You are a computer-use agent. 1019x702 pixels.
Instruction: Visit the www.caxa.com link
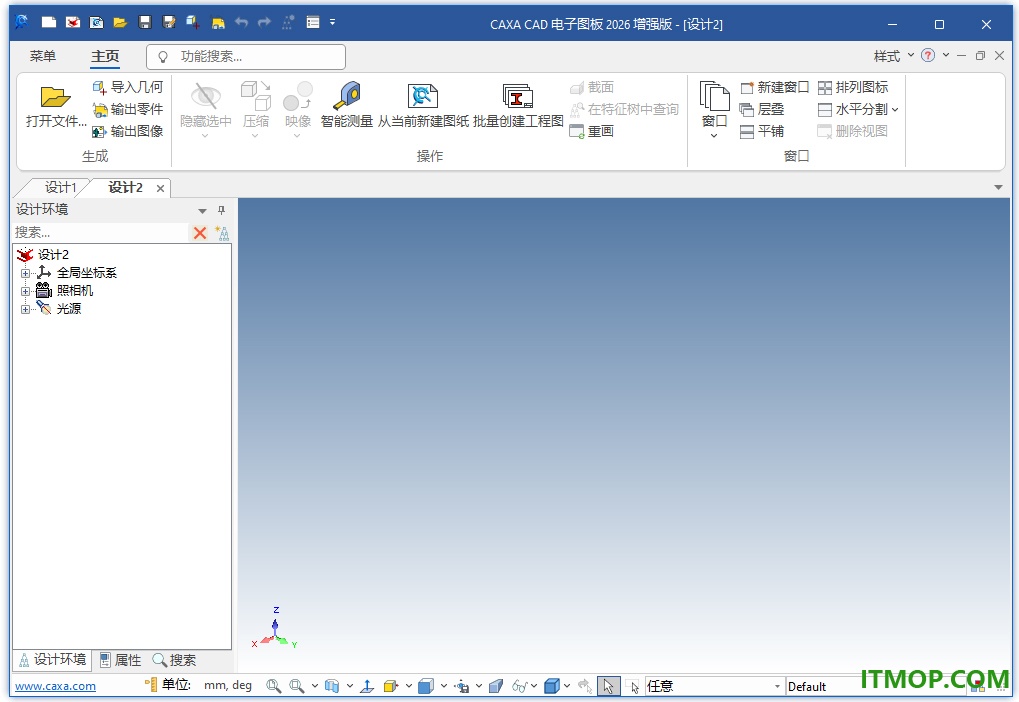[x=55, y=686]
